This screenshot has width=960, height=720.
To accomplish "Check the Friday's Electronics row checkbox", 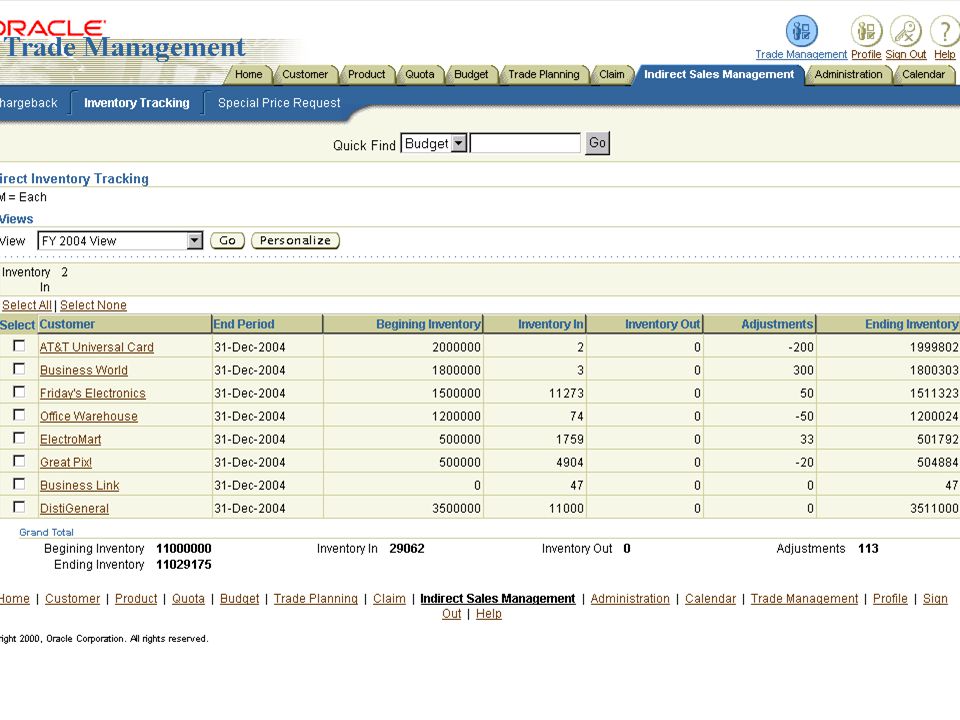I will pyautogui.click(x=20, y=392).
